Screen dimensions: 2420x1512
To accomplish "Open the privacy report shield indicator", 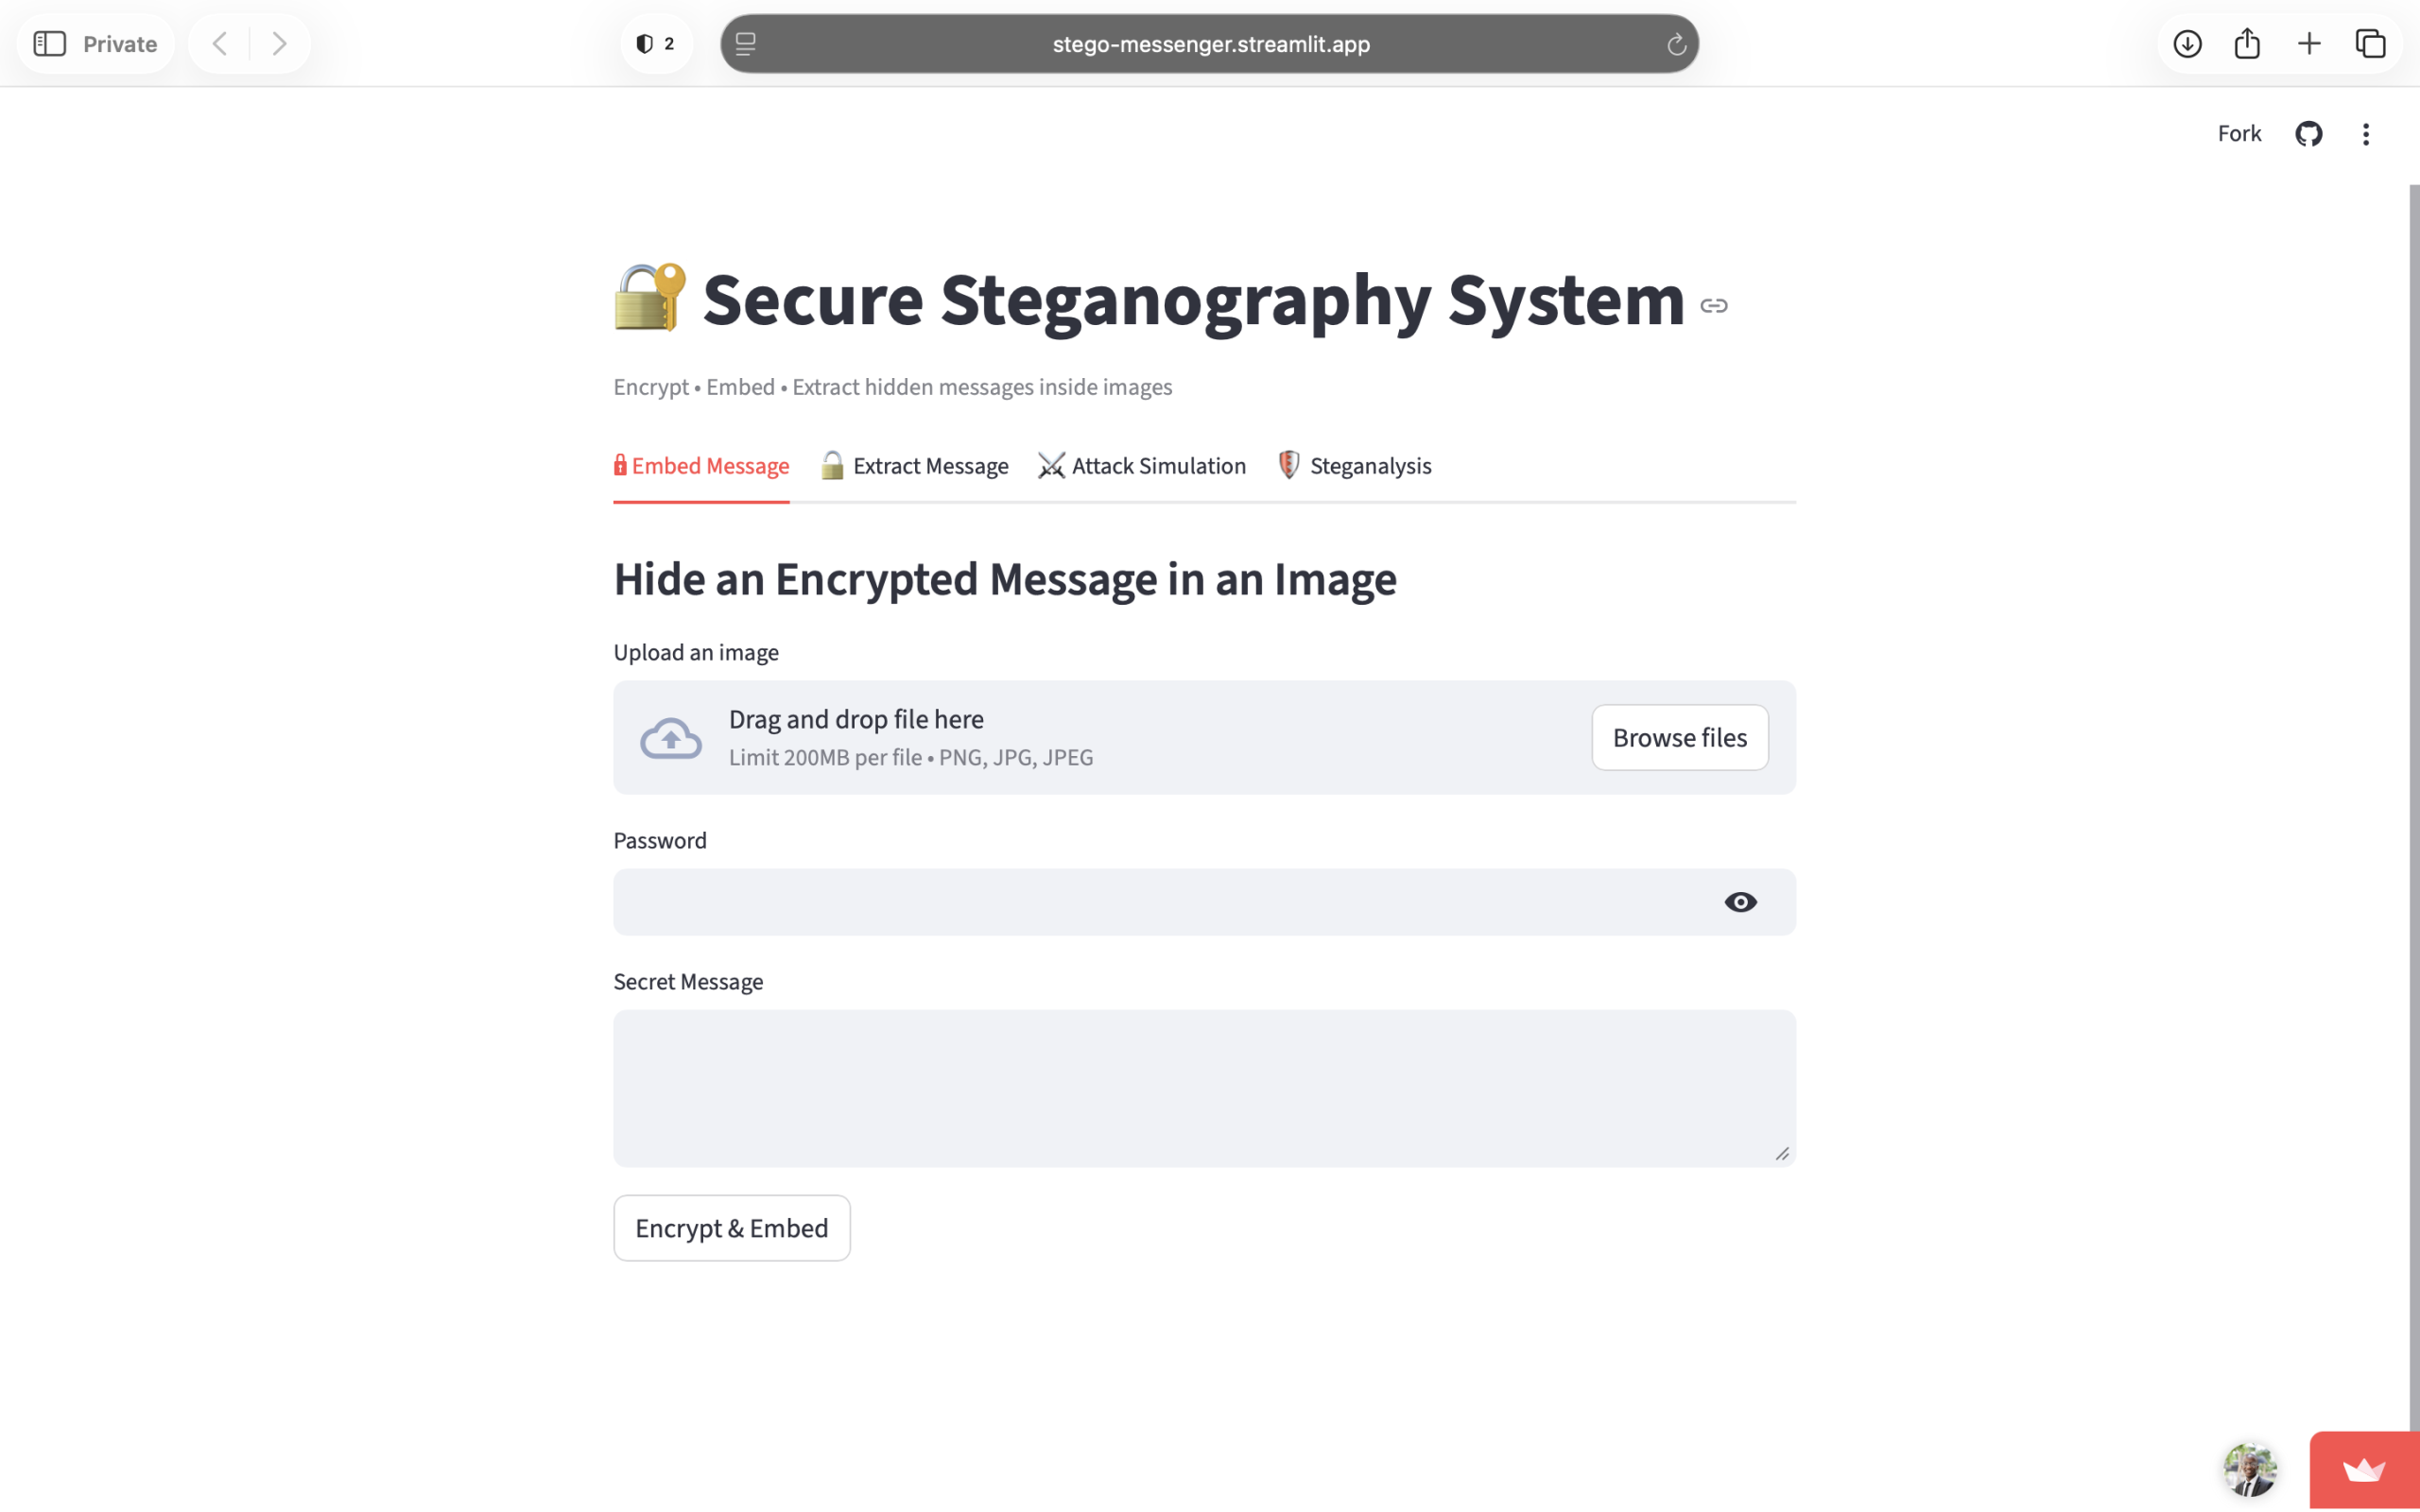I will (656, 44).
